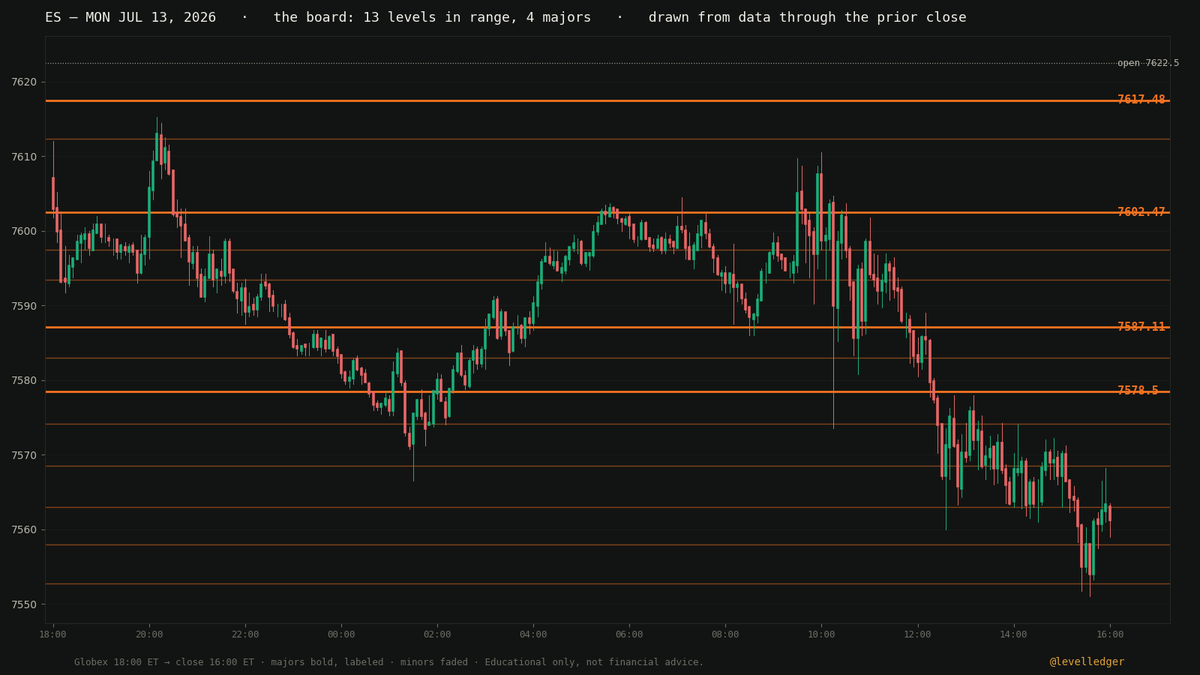1200x675 pixels.
Task: Click the 06:00 time axis label
Action: tap(629, 634)
